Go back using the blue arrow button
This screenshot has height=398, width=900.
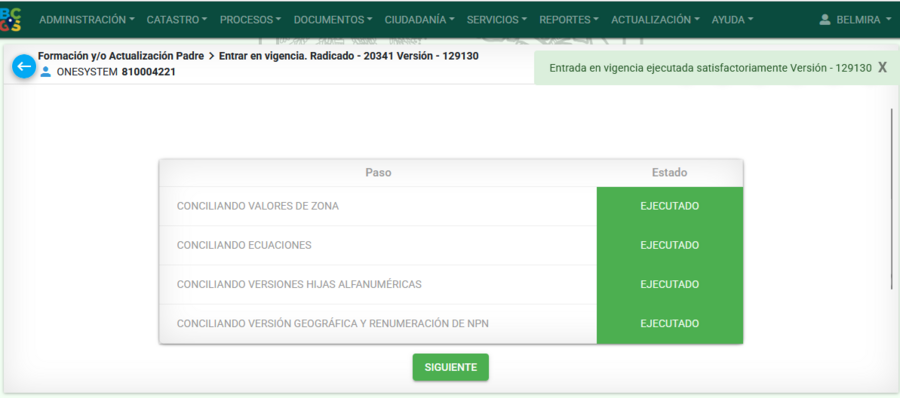24,67
